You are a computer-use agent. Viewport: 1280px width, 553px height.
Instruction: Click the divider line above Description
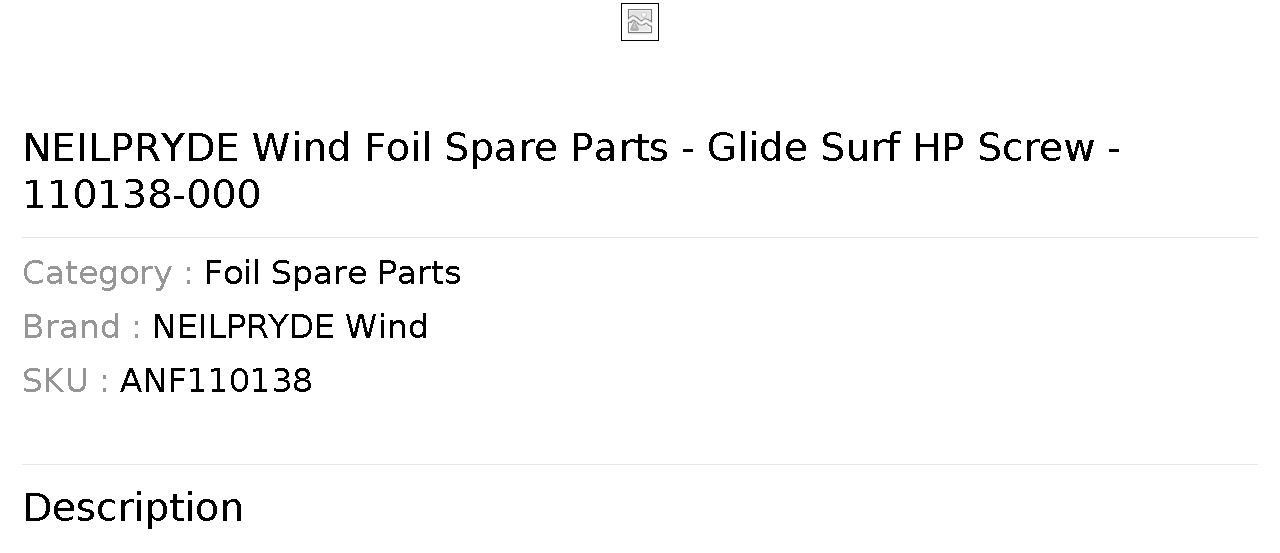pyautogui.click(x=640, y=465)
